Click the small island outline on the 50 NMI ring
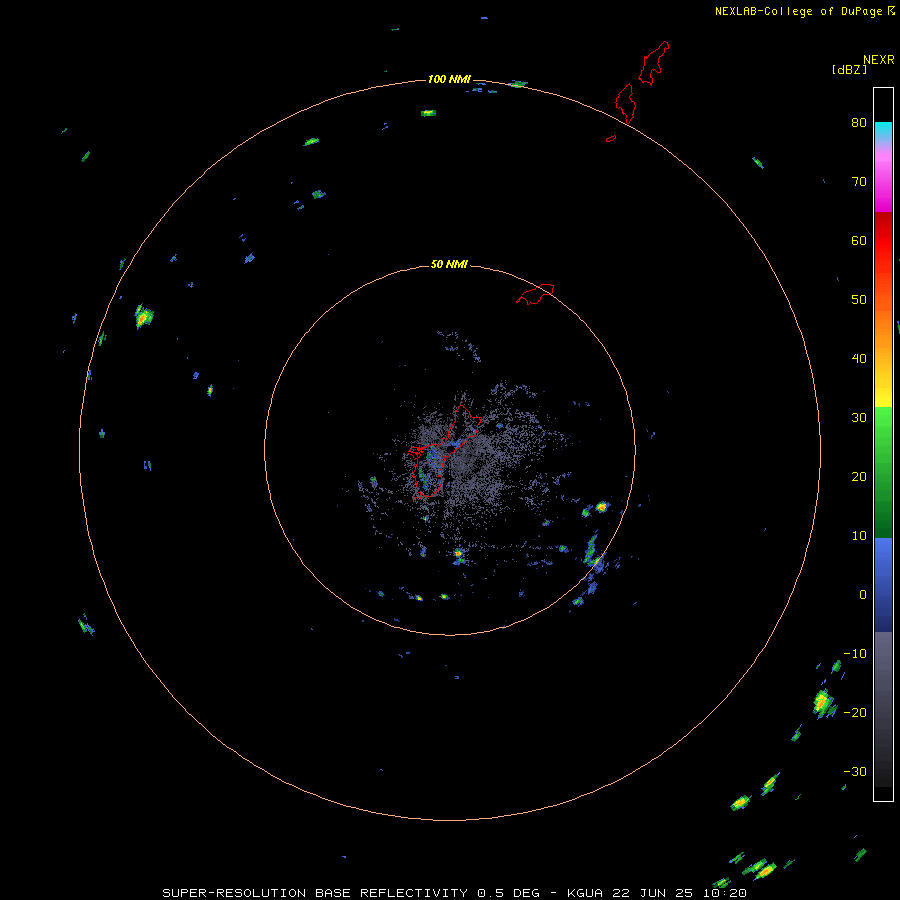This screenshot has height=900, width=900. click(535, 293)
